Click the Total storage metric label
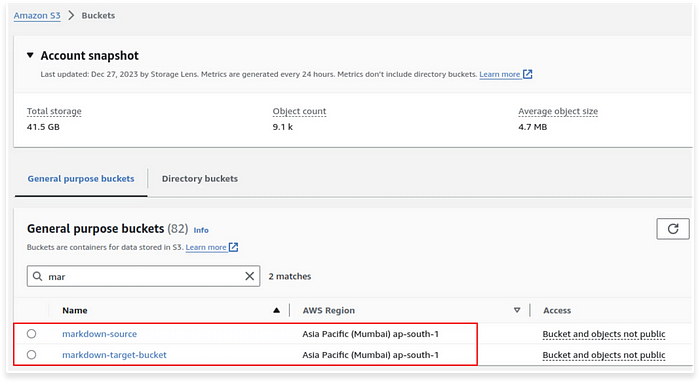700x383 pixels. pyautogui.click(x=54, y=111)
